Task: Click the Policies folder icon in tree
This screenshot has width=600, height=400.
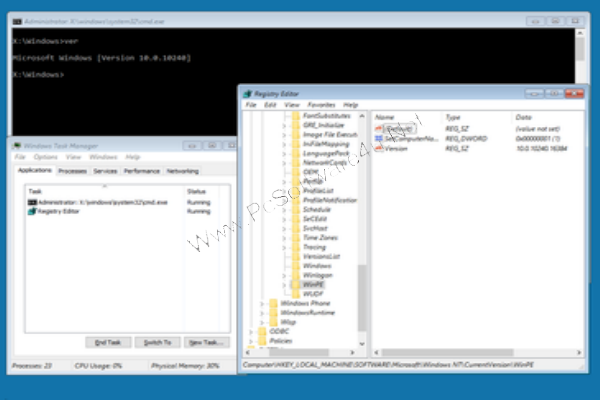Action: [x=262, y=341]
